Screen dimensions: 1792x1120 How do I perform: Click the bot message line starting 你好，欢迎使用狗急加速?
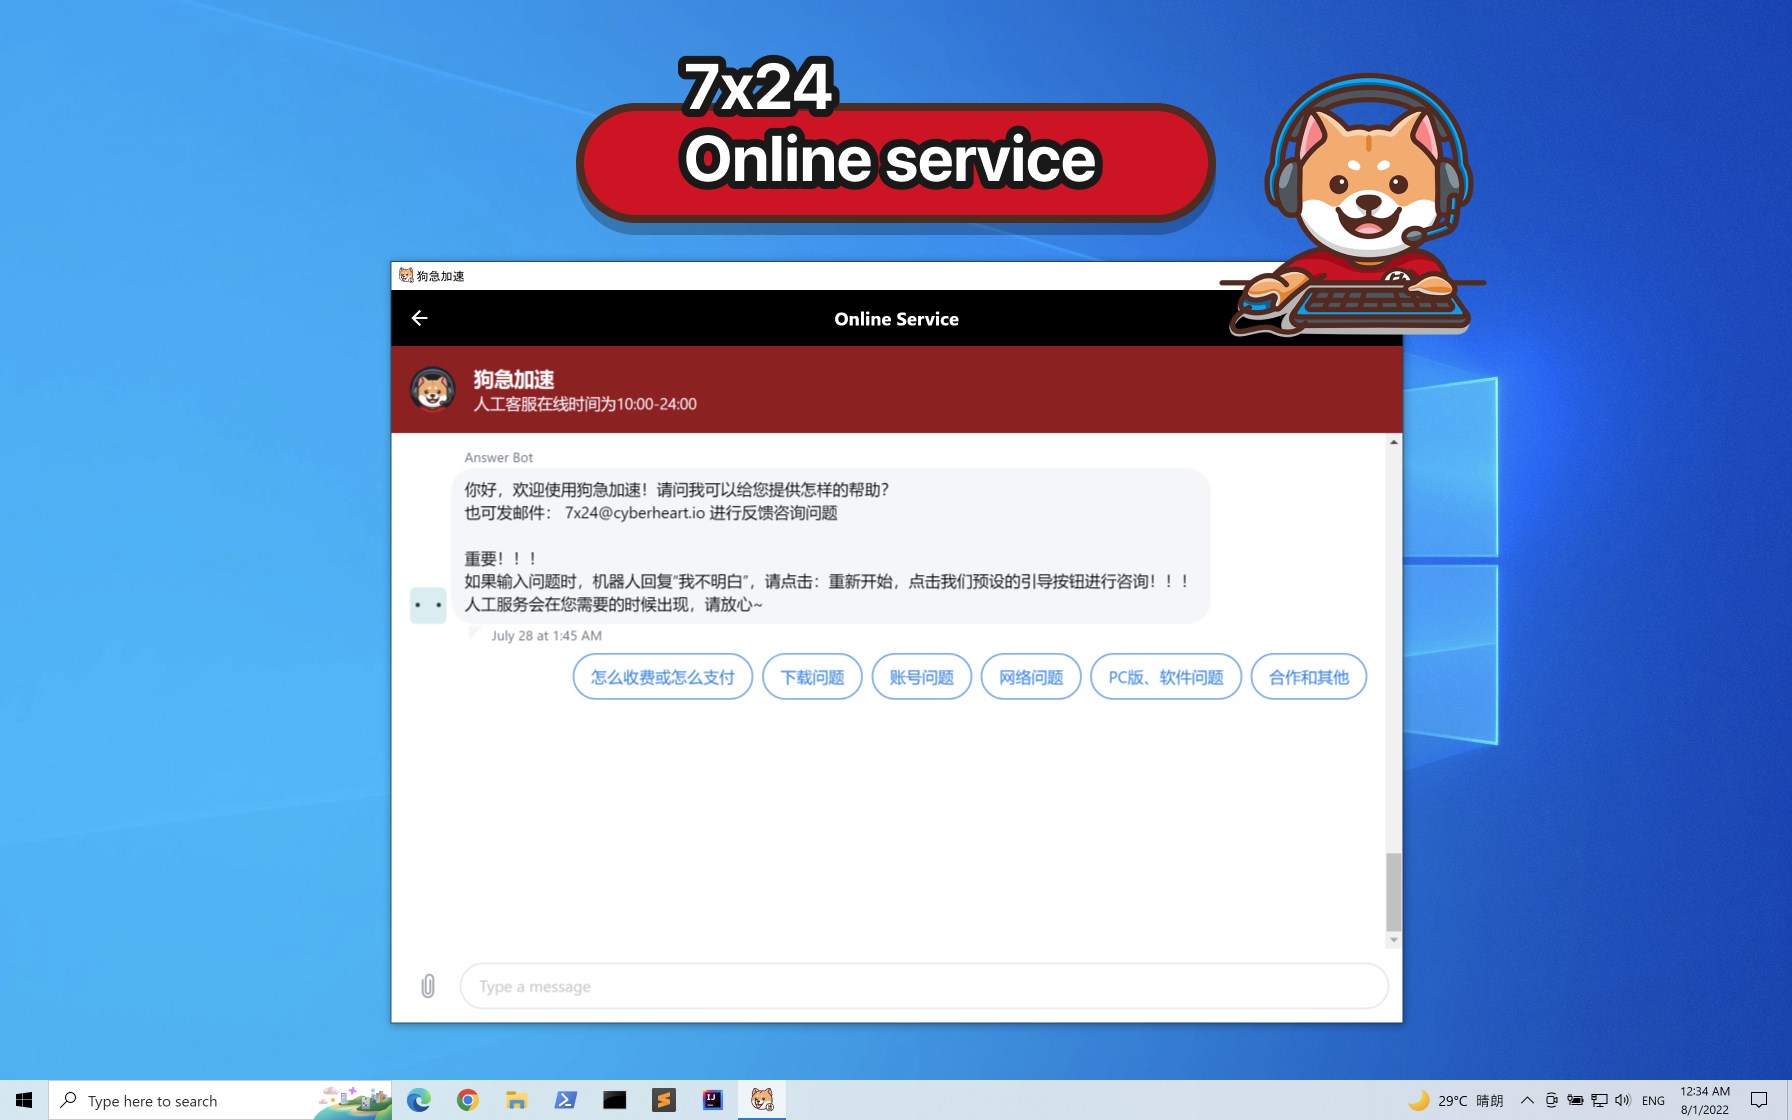pyautogui.click(x=677, y=490)
